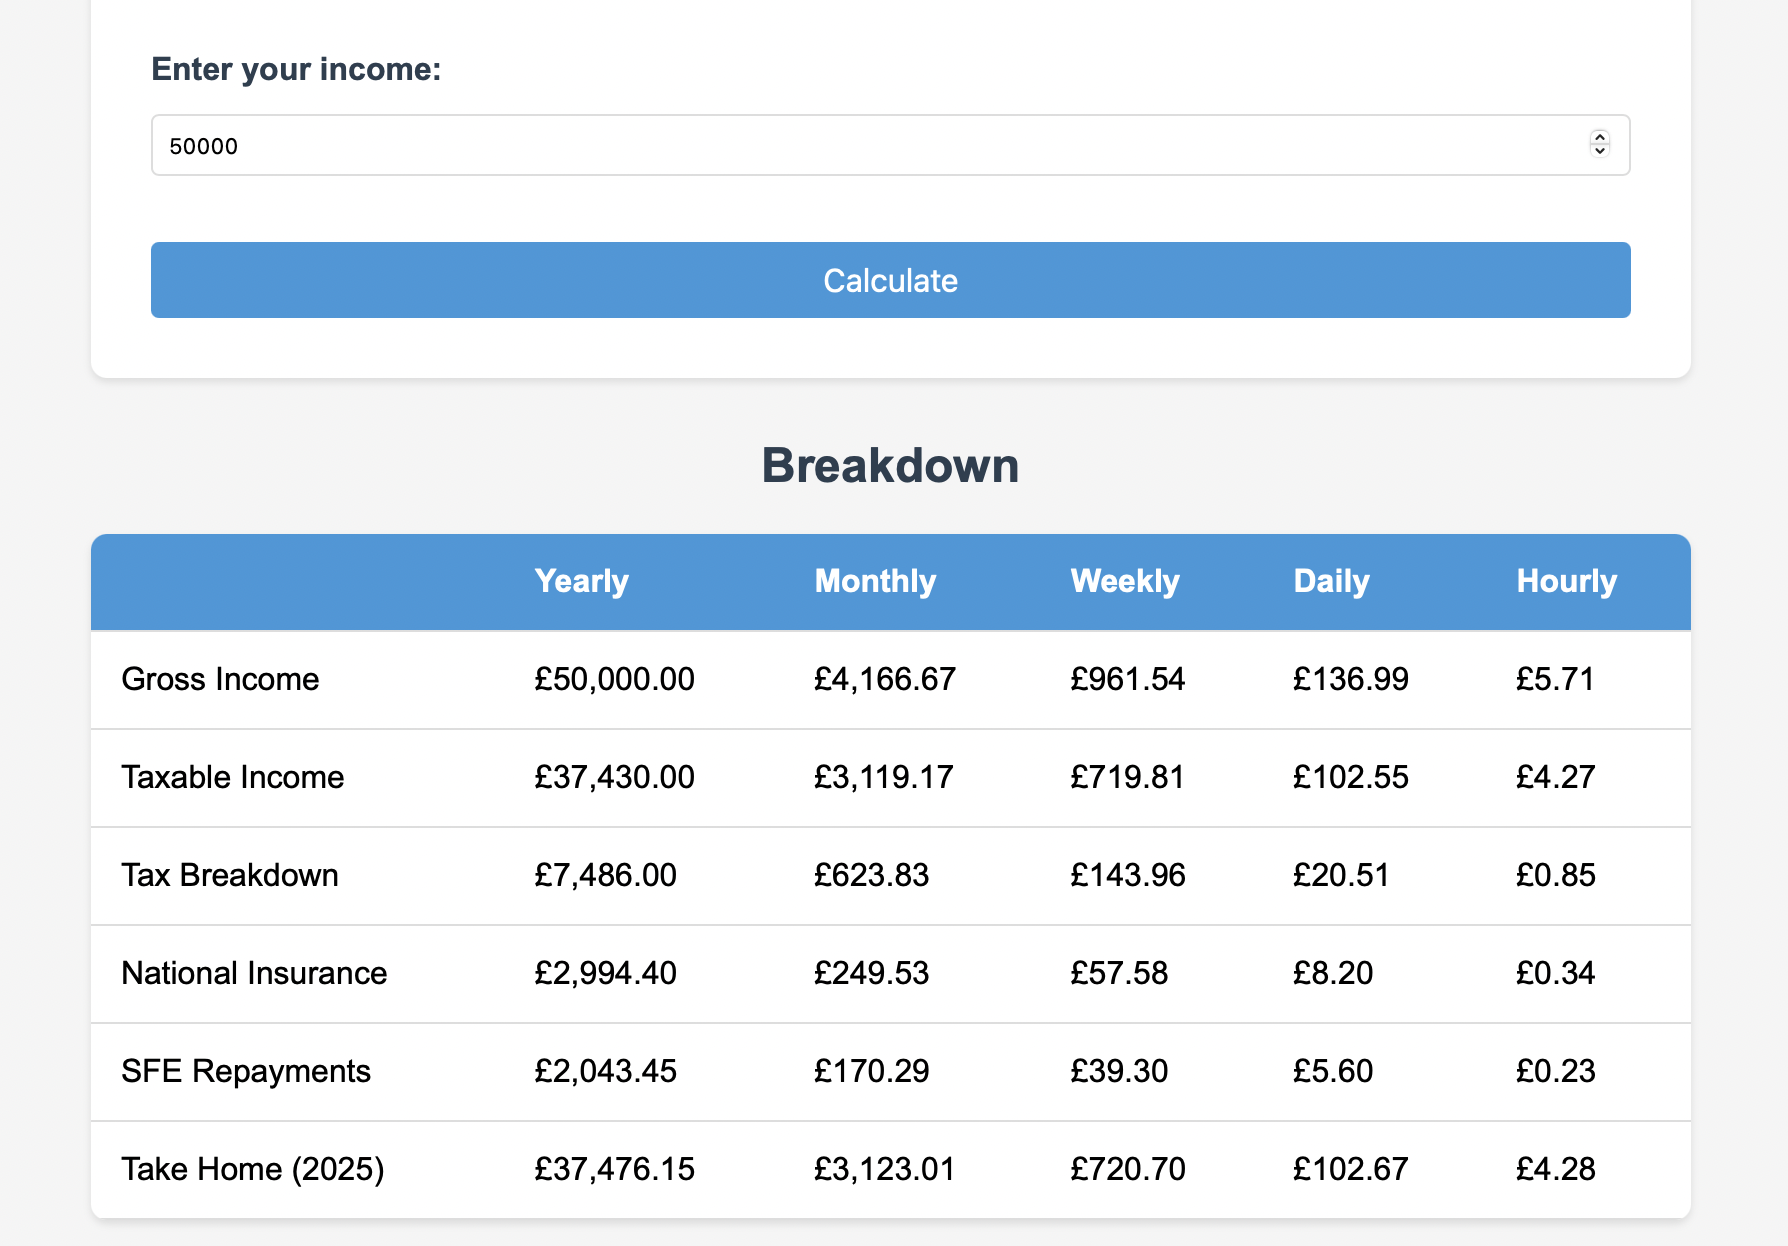Select the £102.55 daily taxable value
The image size is (1788, 1246).
point(1350,777)
